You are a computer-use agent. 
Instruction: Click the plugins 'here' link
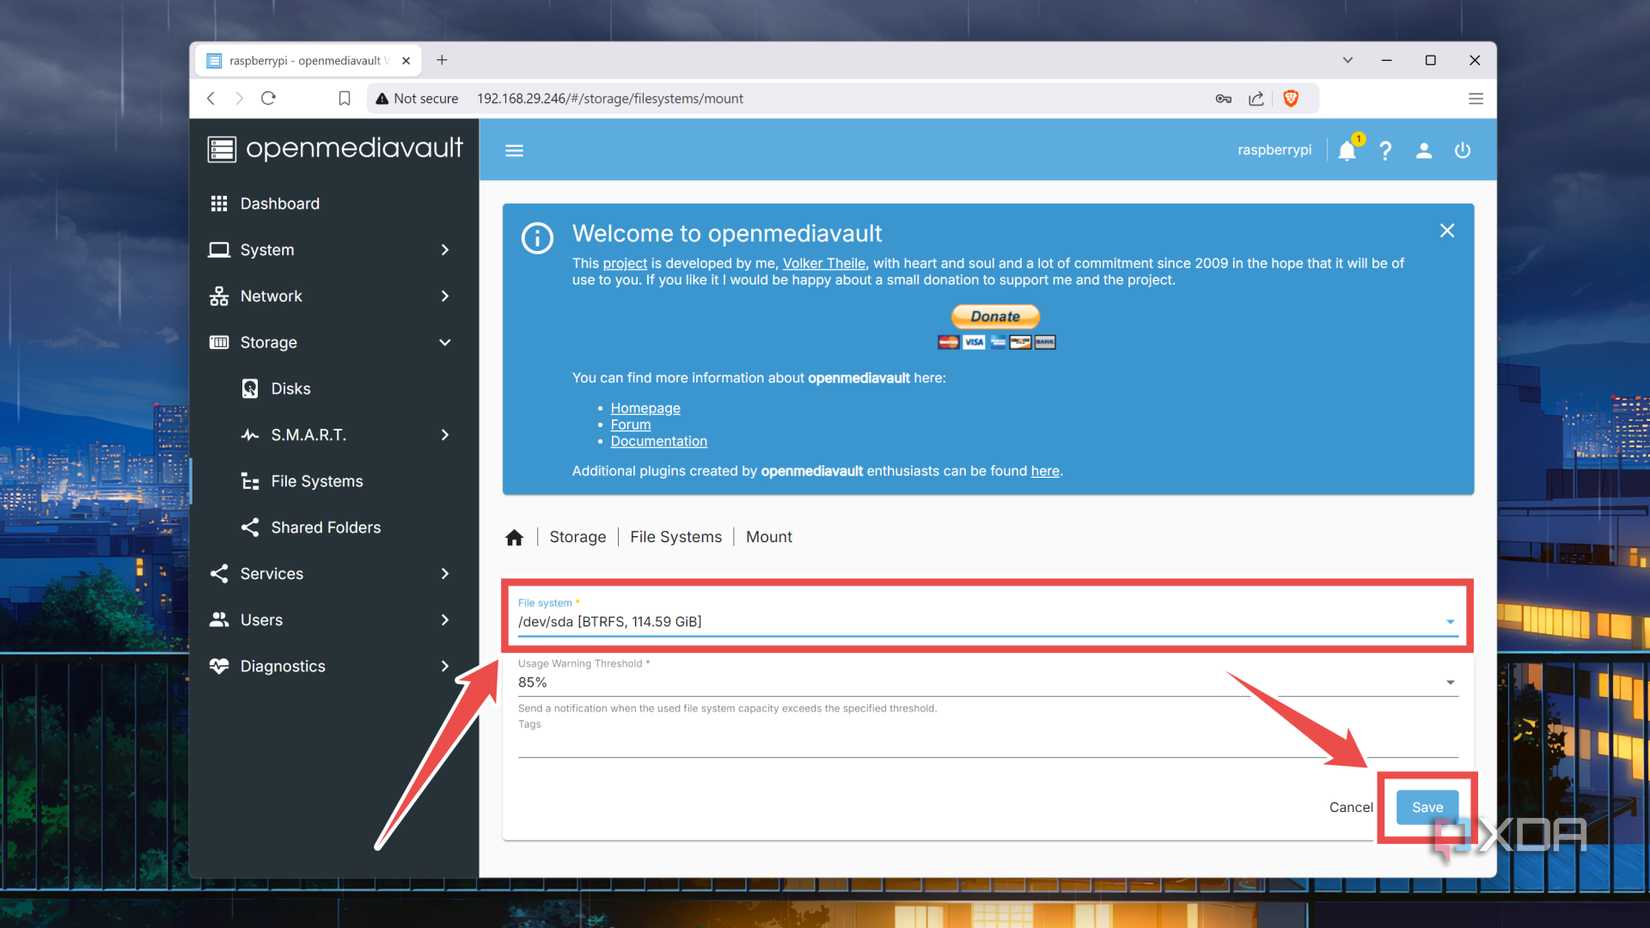click(x=1045, y=471)
